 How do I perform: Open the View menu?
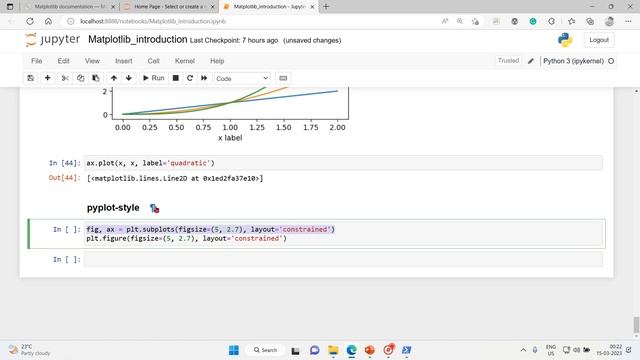tap(92, 61)
